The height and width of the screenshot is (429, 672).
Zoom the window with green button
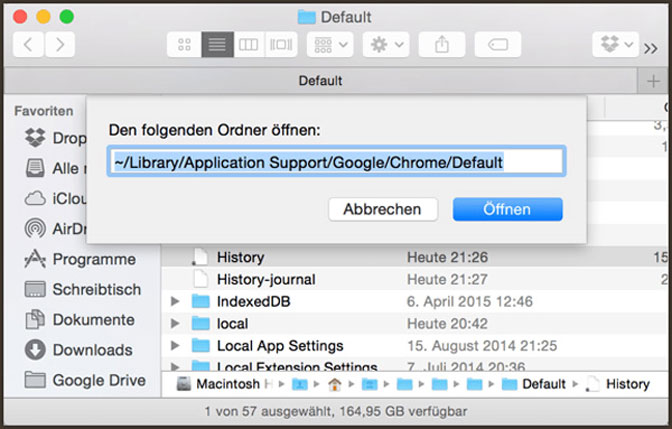(x=66, y=17)
